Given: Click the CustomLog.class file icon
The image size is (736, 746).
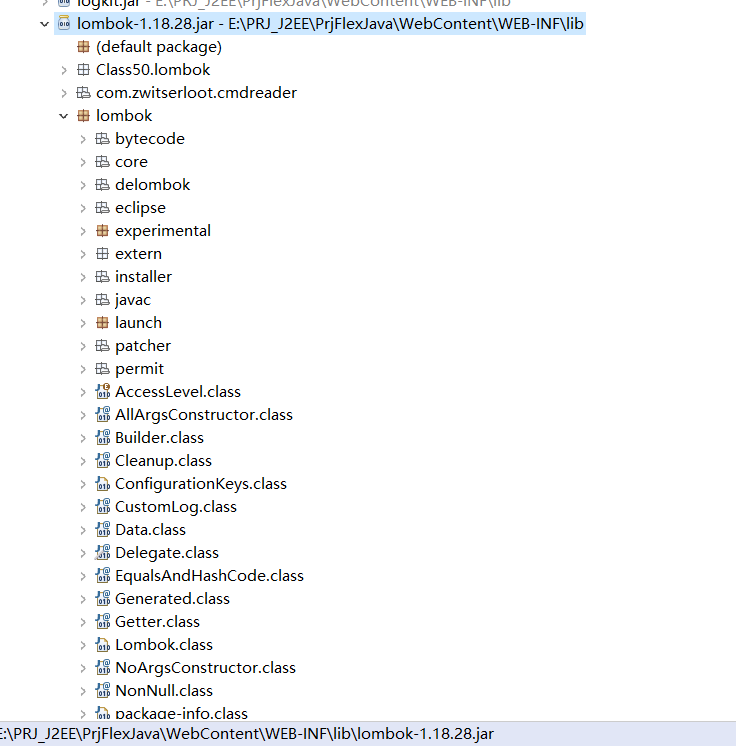Looking at the screenshot, I should pos(103,506).
